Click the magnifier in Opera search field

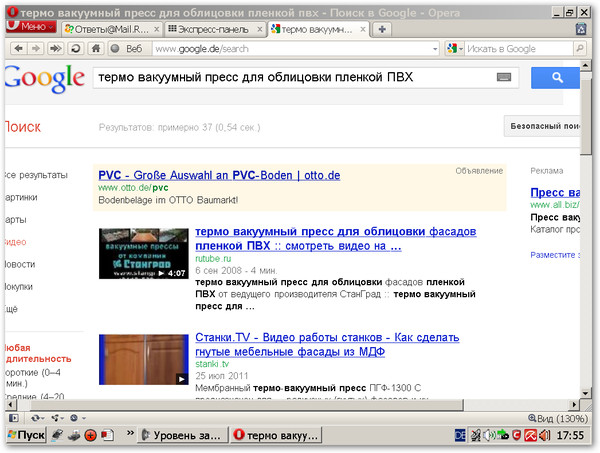pyautogui.click(x=579, y=49)
